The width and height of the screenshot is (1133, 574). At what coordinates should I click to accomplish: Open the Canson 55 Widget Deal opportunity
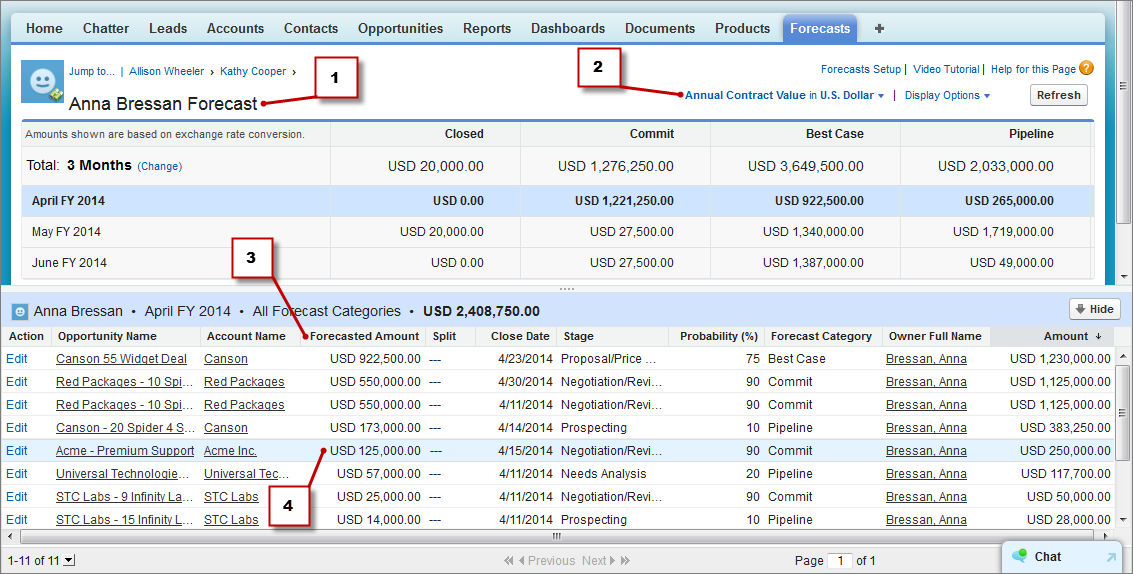(x=121, y=359)
